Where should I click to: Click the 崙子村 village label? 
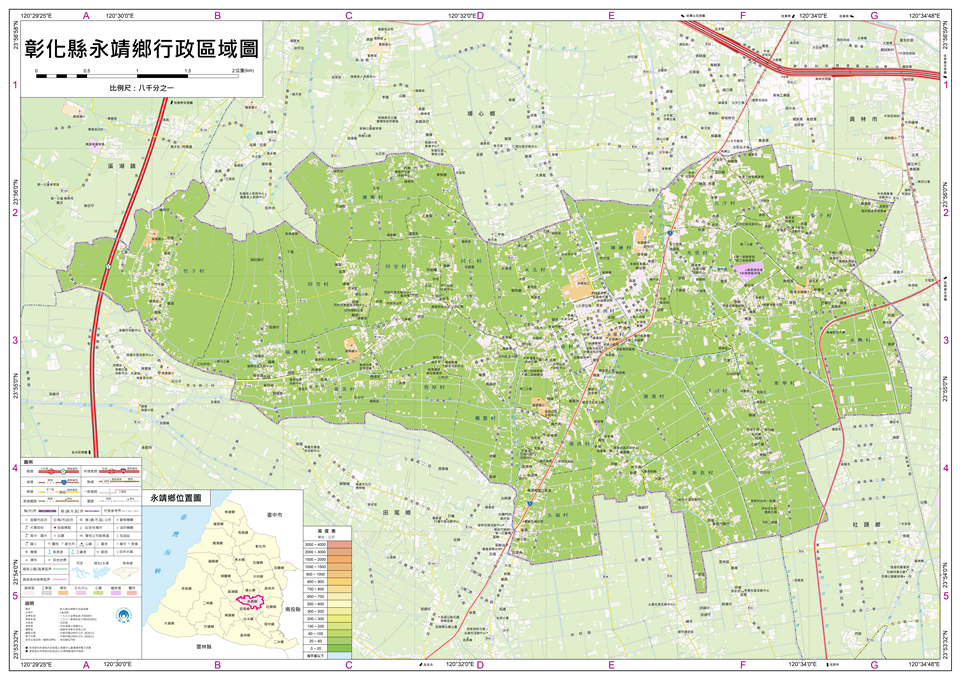[x=820, y=216]
